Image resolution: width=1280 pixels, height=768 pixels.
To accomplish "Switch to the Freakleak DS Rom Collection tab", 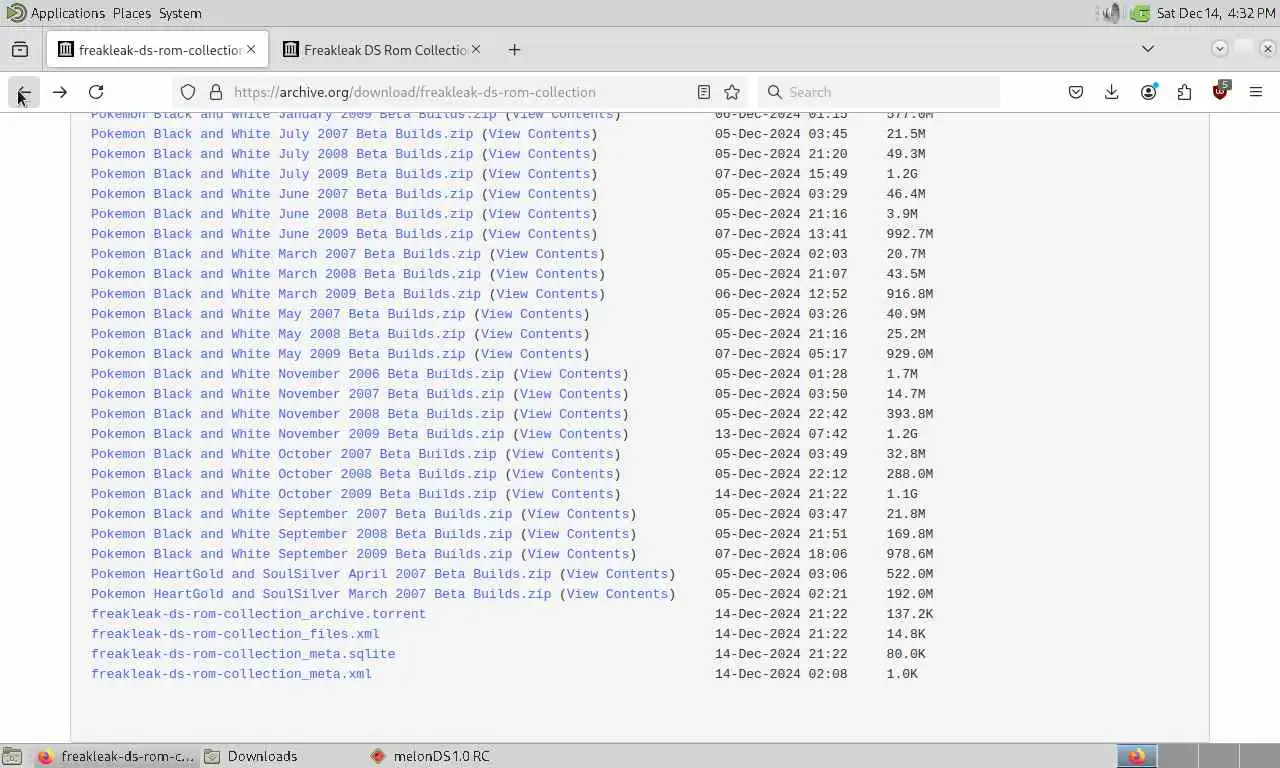I will pos(383,49).
